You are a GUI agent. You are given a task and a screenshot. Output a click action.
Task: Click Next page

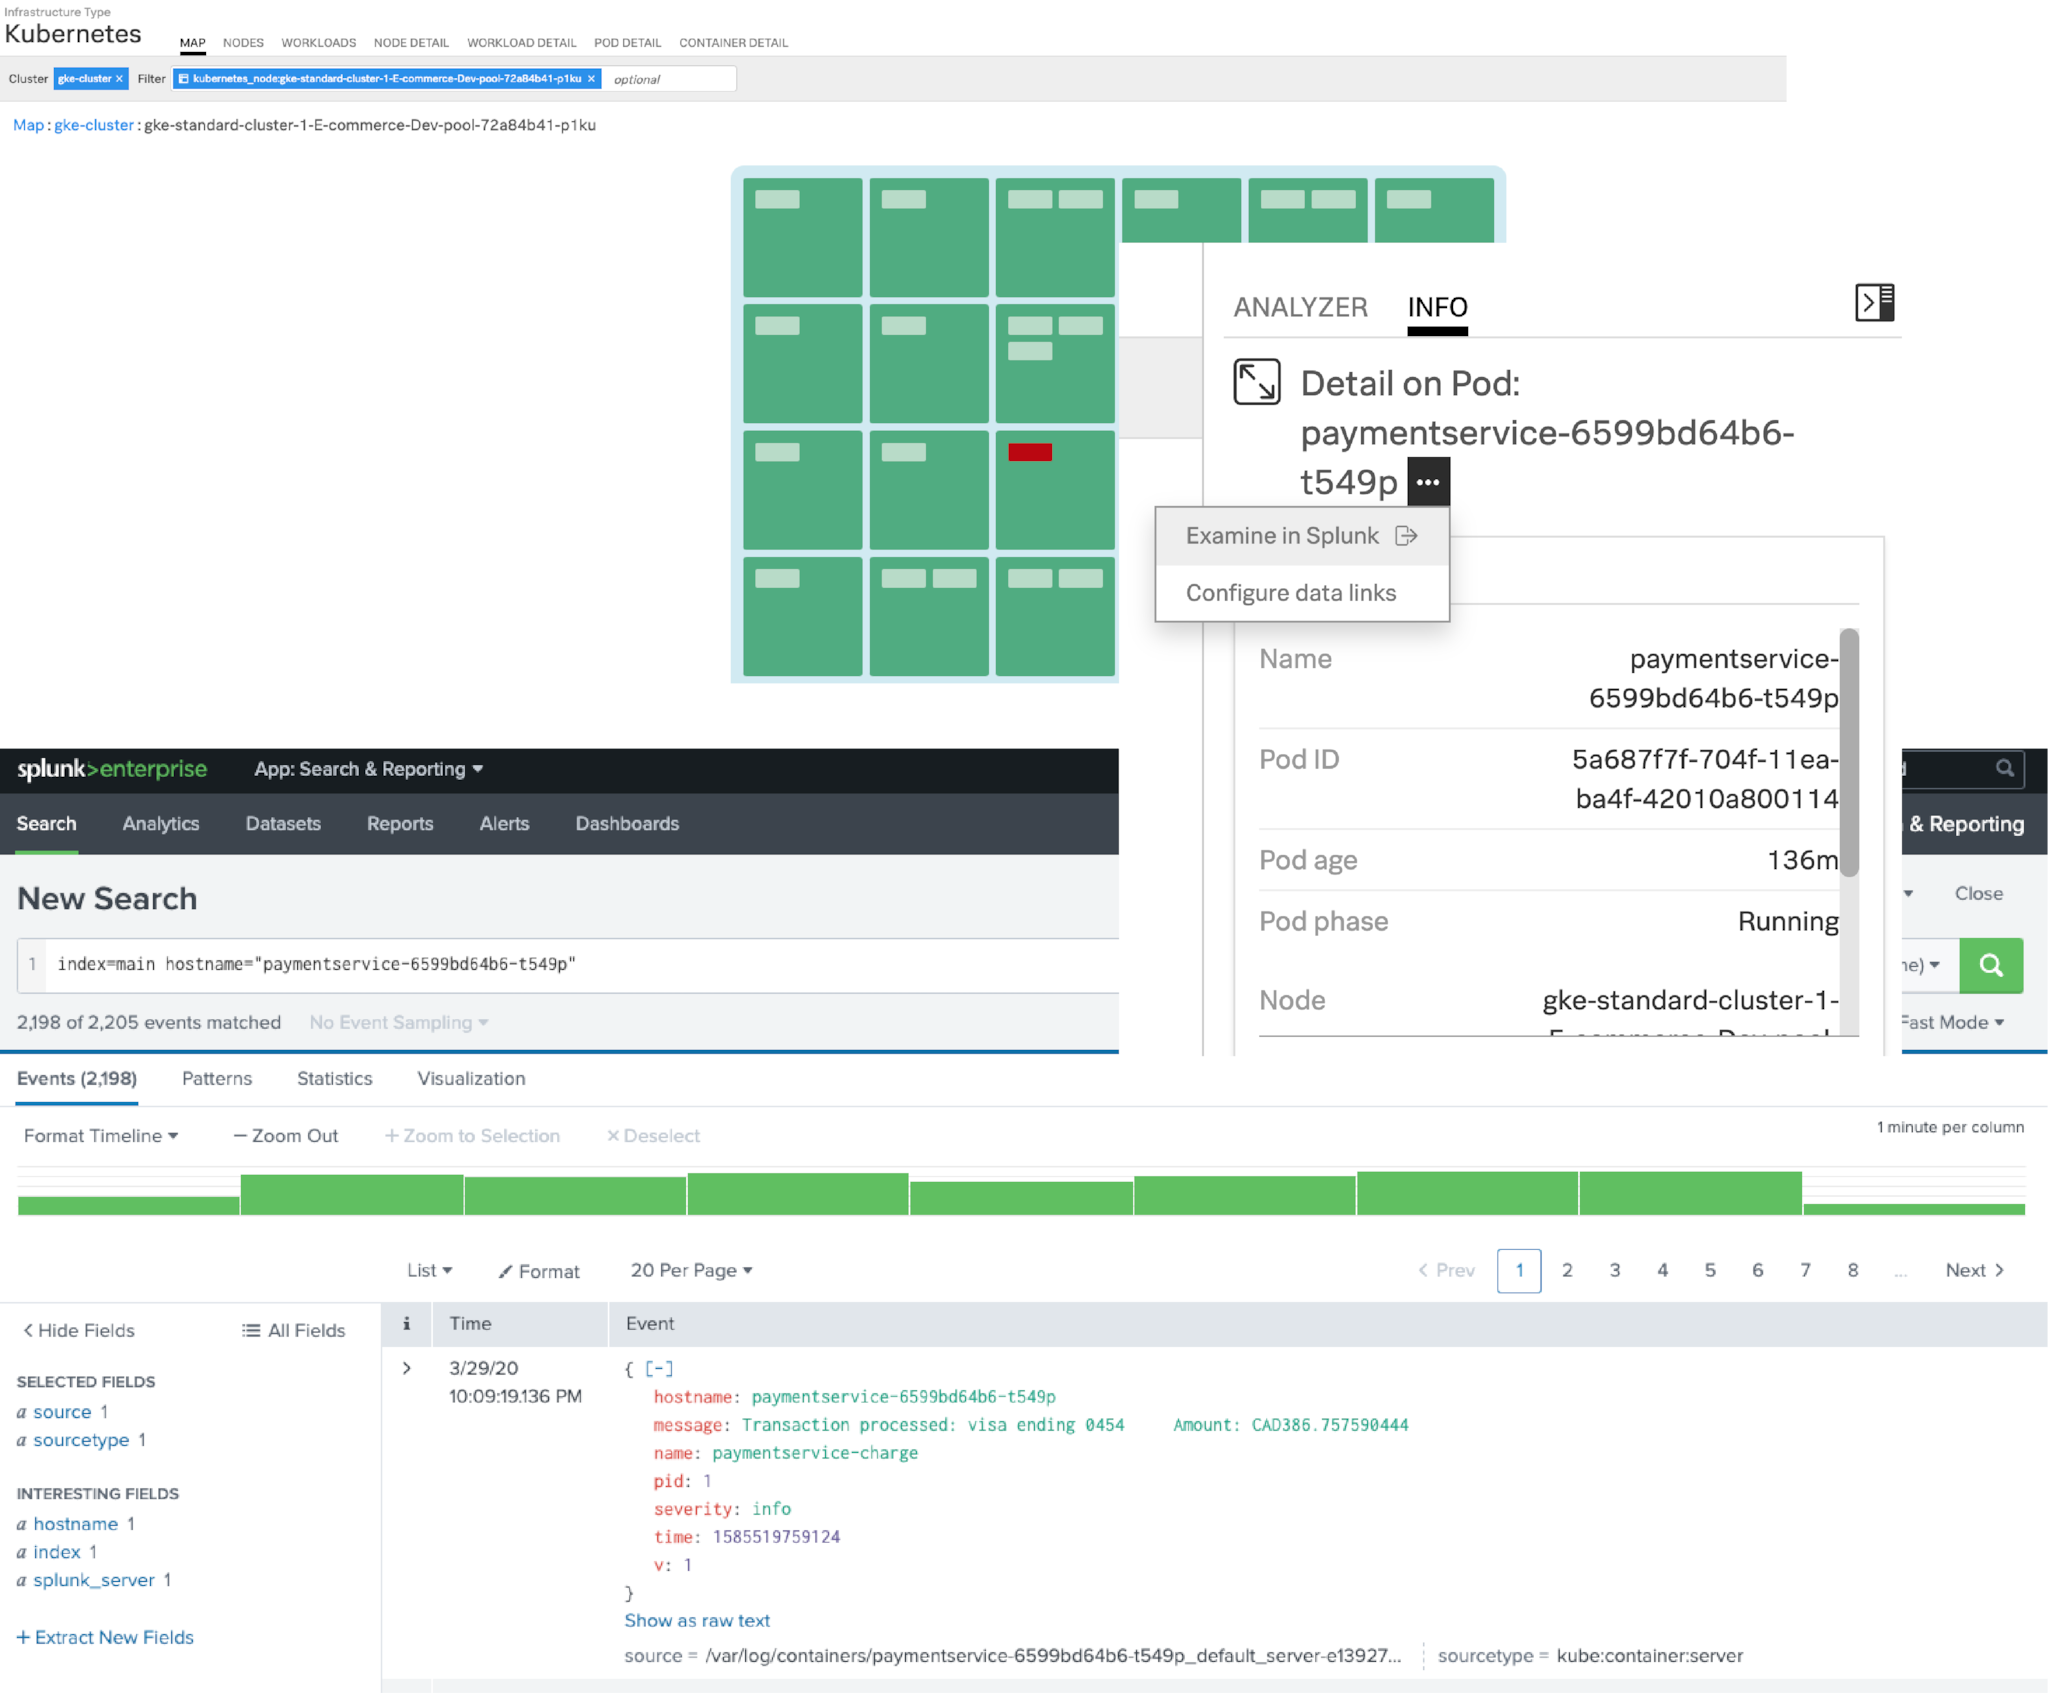coord(1975,1270)
